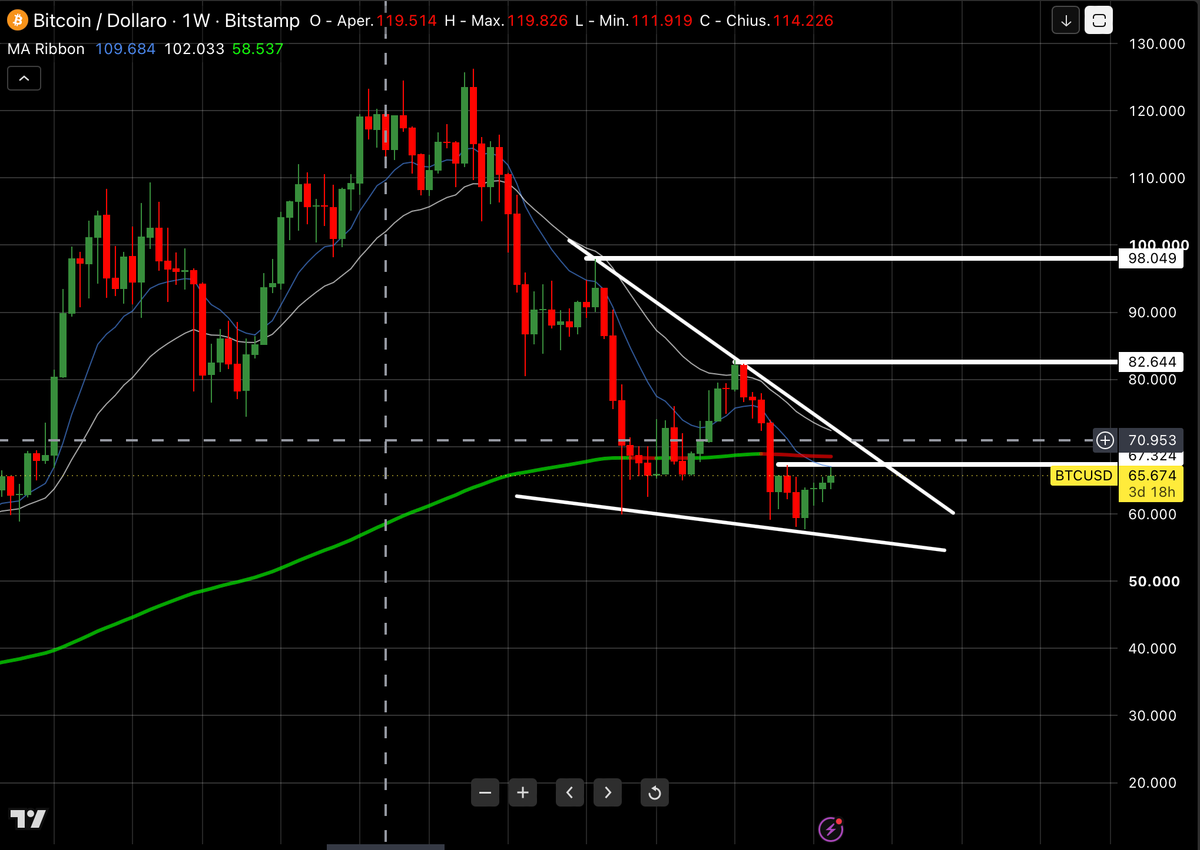
Task: Click the purple lightning bolt icon on the time axis
Action: tap(830, 828)
